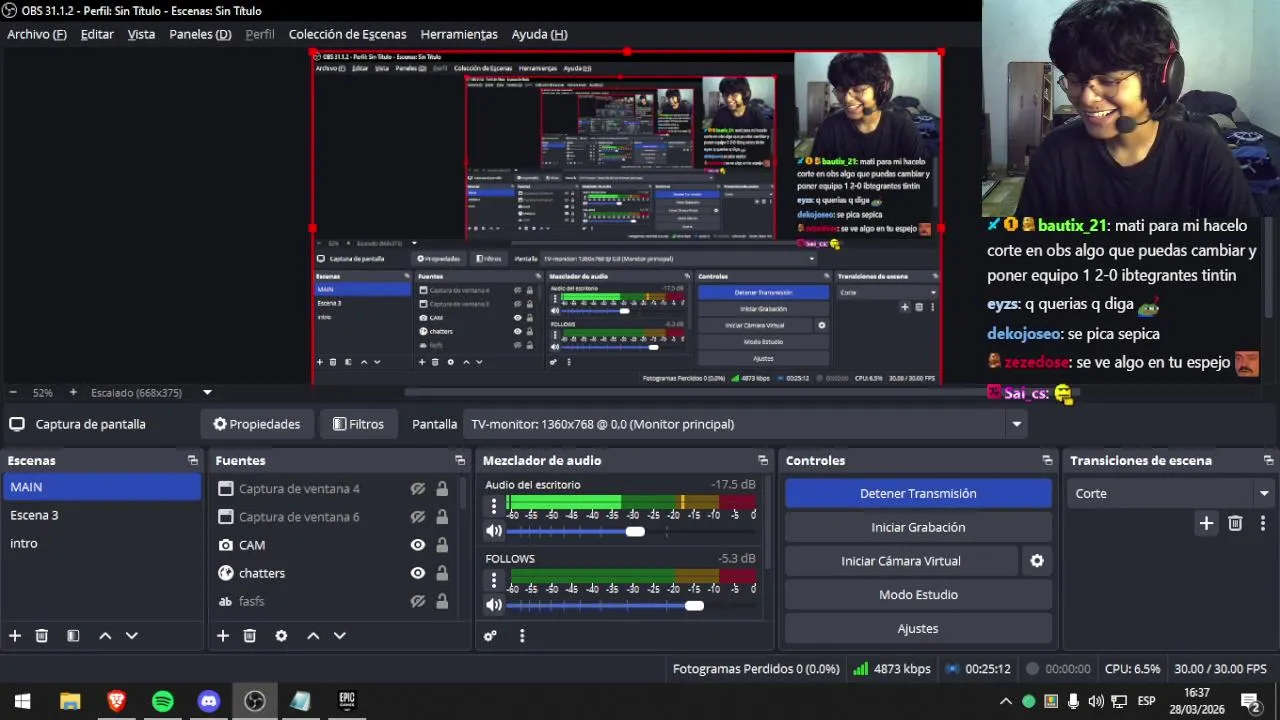1280x720 pixels.
Task: Move scene up with the Escenas up arrow
Action: [x=105, y=636]
